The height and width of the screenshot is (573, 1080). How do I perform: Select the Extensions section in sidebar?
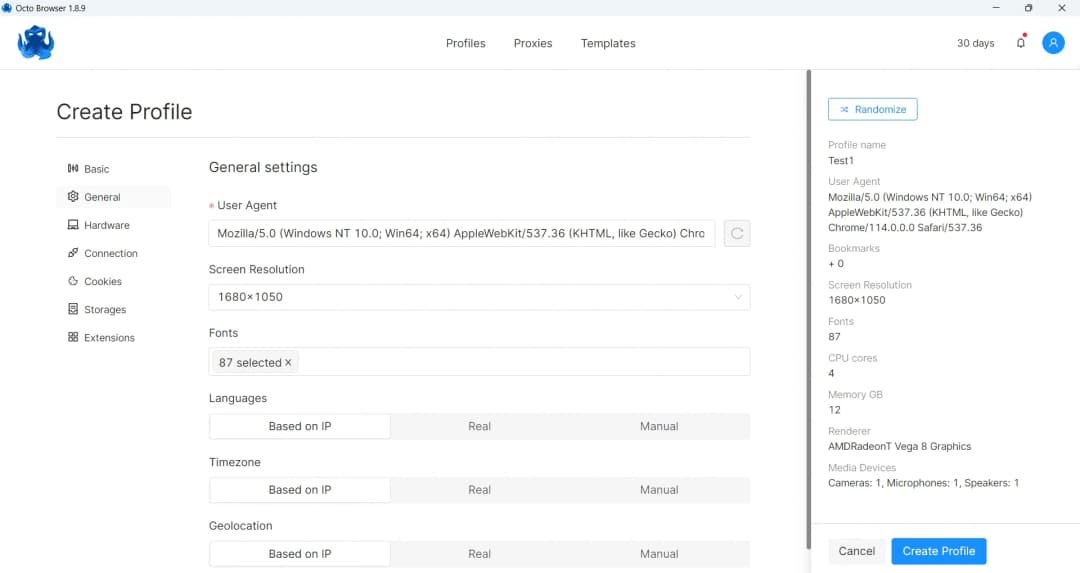click(x=108, y=337)
